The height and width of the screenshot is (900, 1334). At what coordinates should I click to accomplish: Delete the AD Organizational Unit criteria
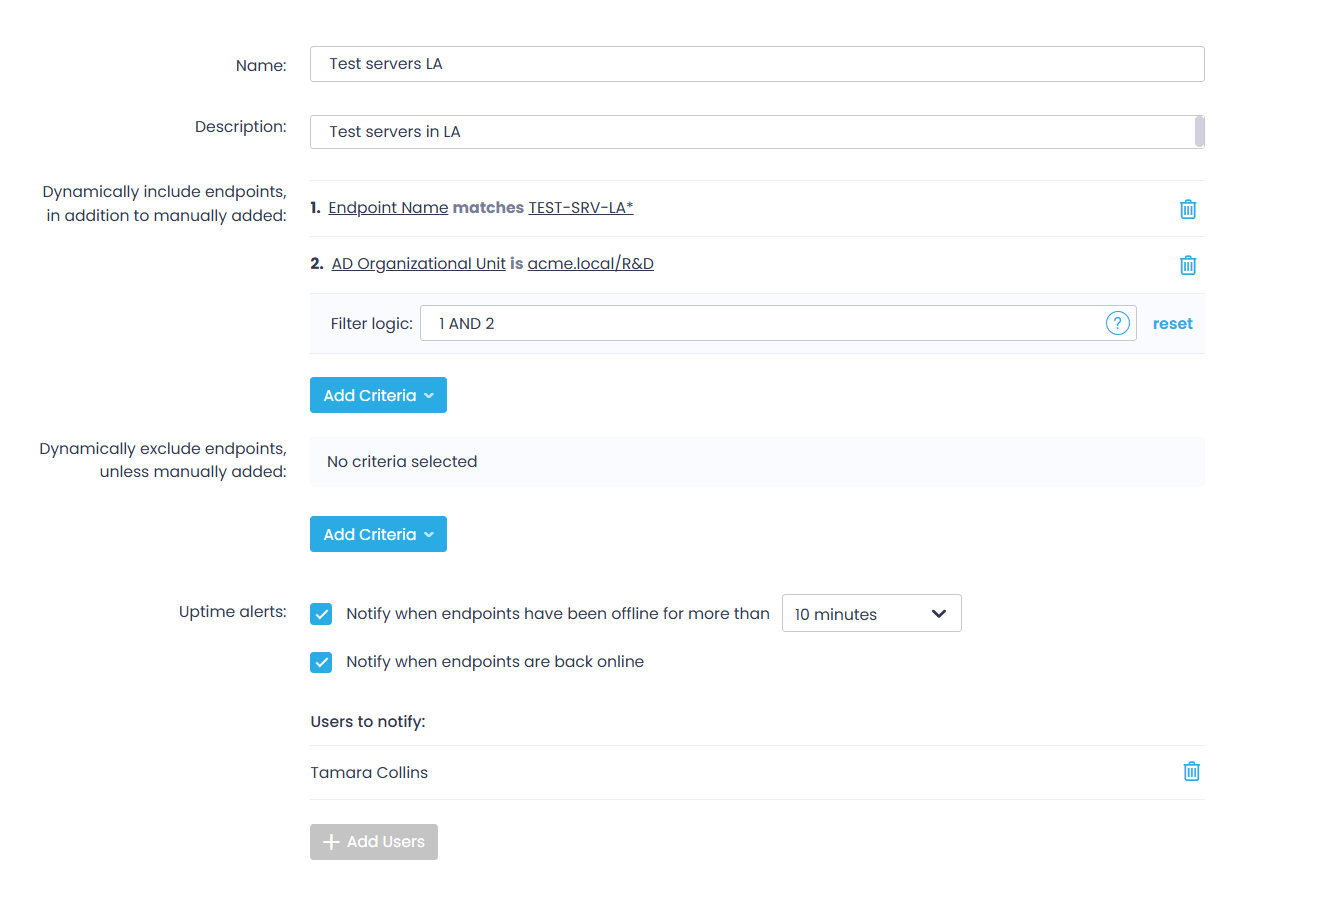tap(1187, 265)
